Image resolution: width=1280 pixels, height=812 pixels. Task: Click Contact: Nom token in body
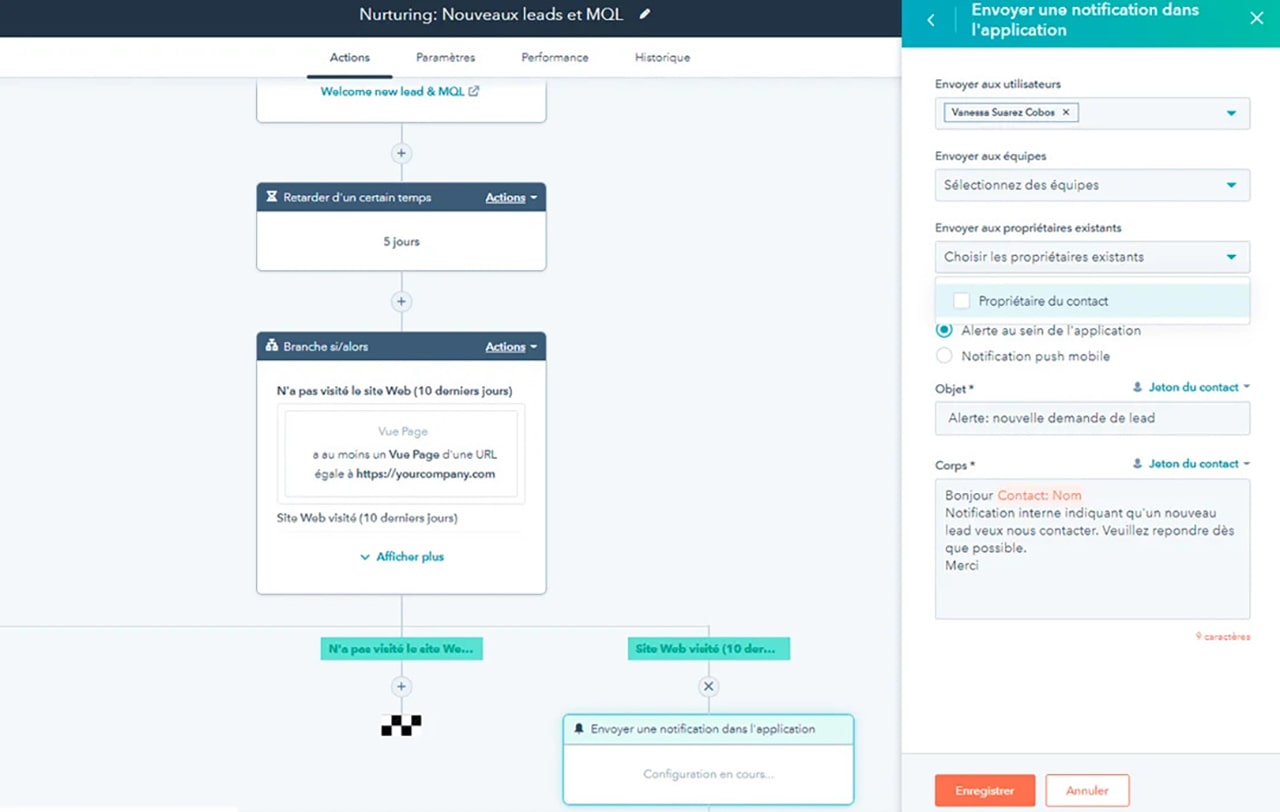(x=1039, y=495)
